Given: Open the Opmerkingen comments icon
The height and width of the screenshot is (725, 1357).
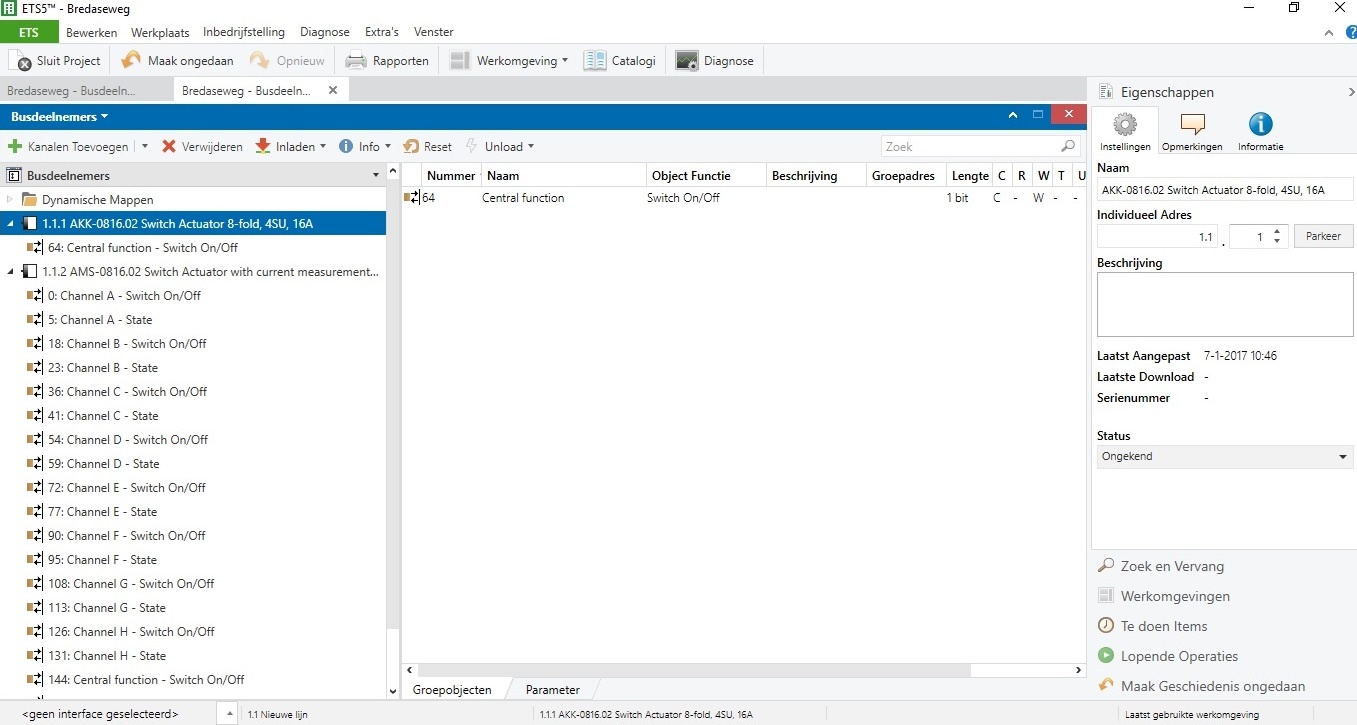Looking at the screenshot, I should pyautogui.click(x=1192, y=125).
